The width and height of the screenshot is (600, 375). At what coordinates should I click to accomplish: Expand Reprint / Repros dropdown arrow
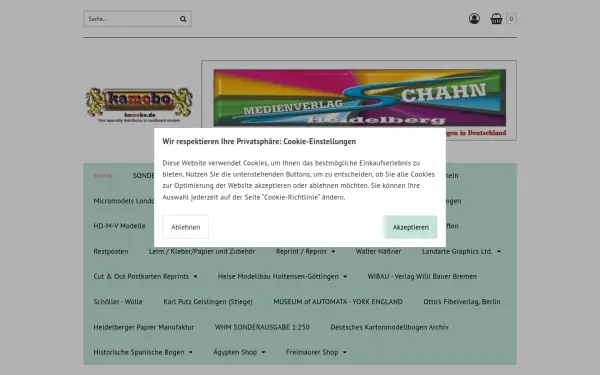pos(333,252)
